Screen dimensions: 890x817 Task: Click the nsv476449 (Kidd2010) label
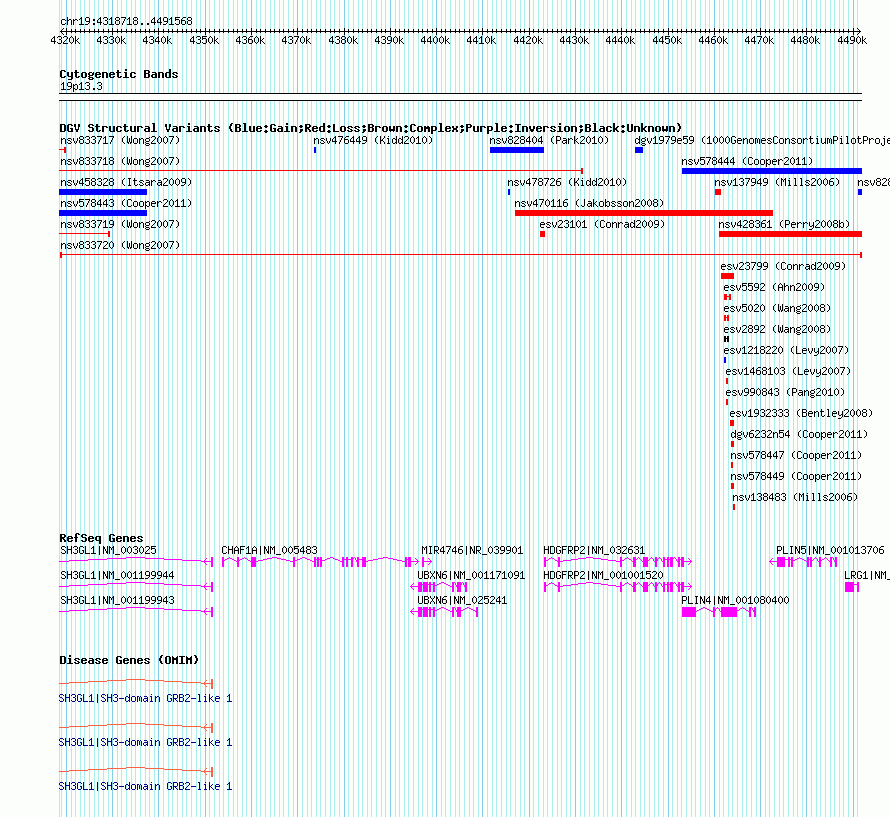[373, 140]
